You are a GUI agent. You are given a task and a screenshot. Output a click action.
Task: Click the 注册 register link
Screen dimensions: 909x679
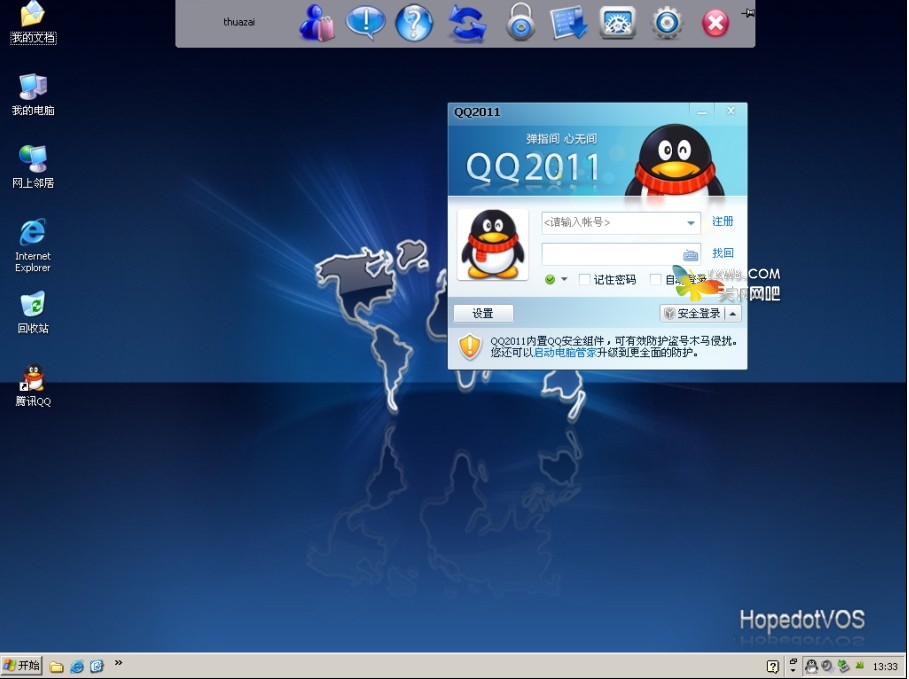point(722,222)
